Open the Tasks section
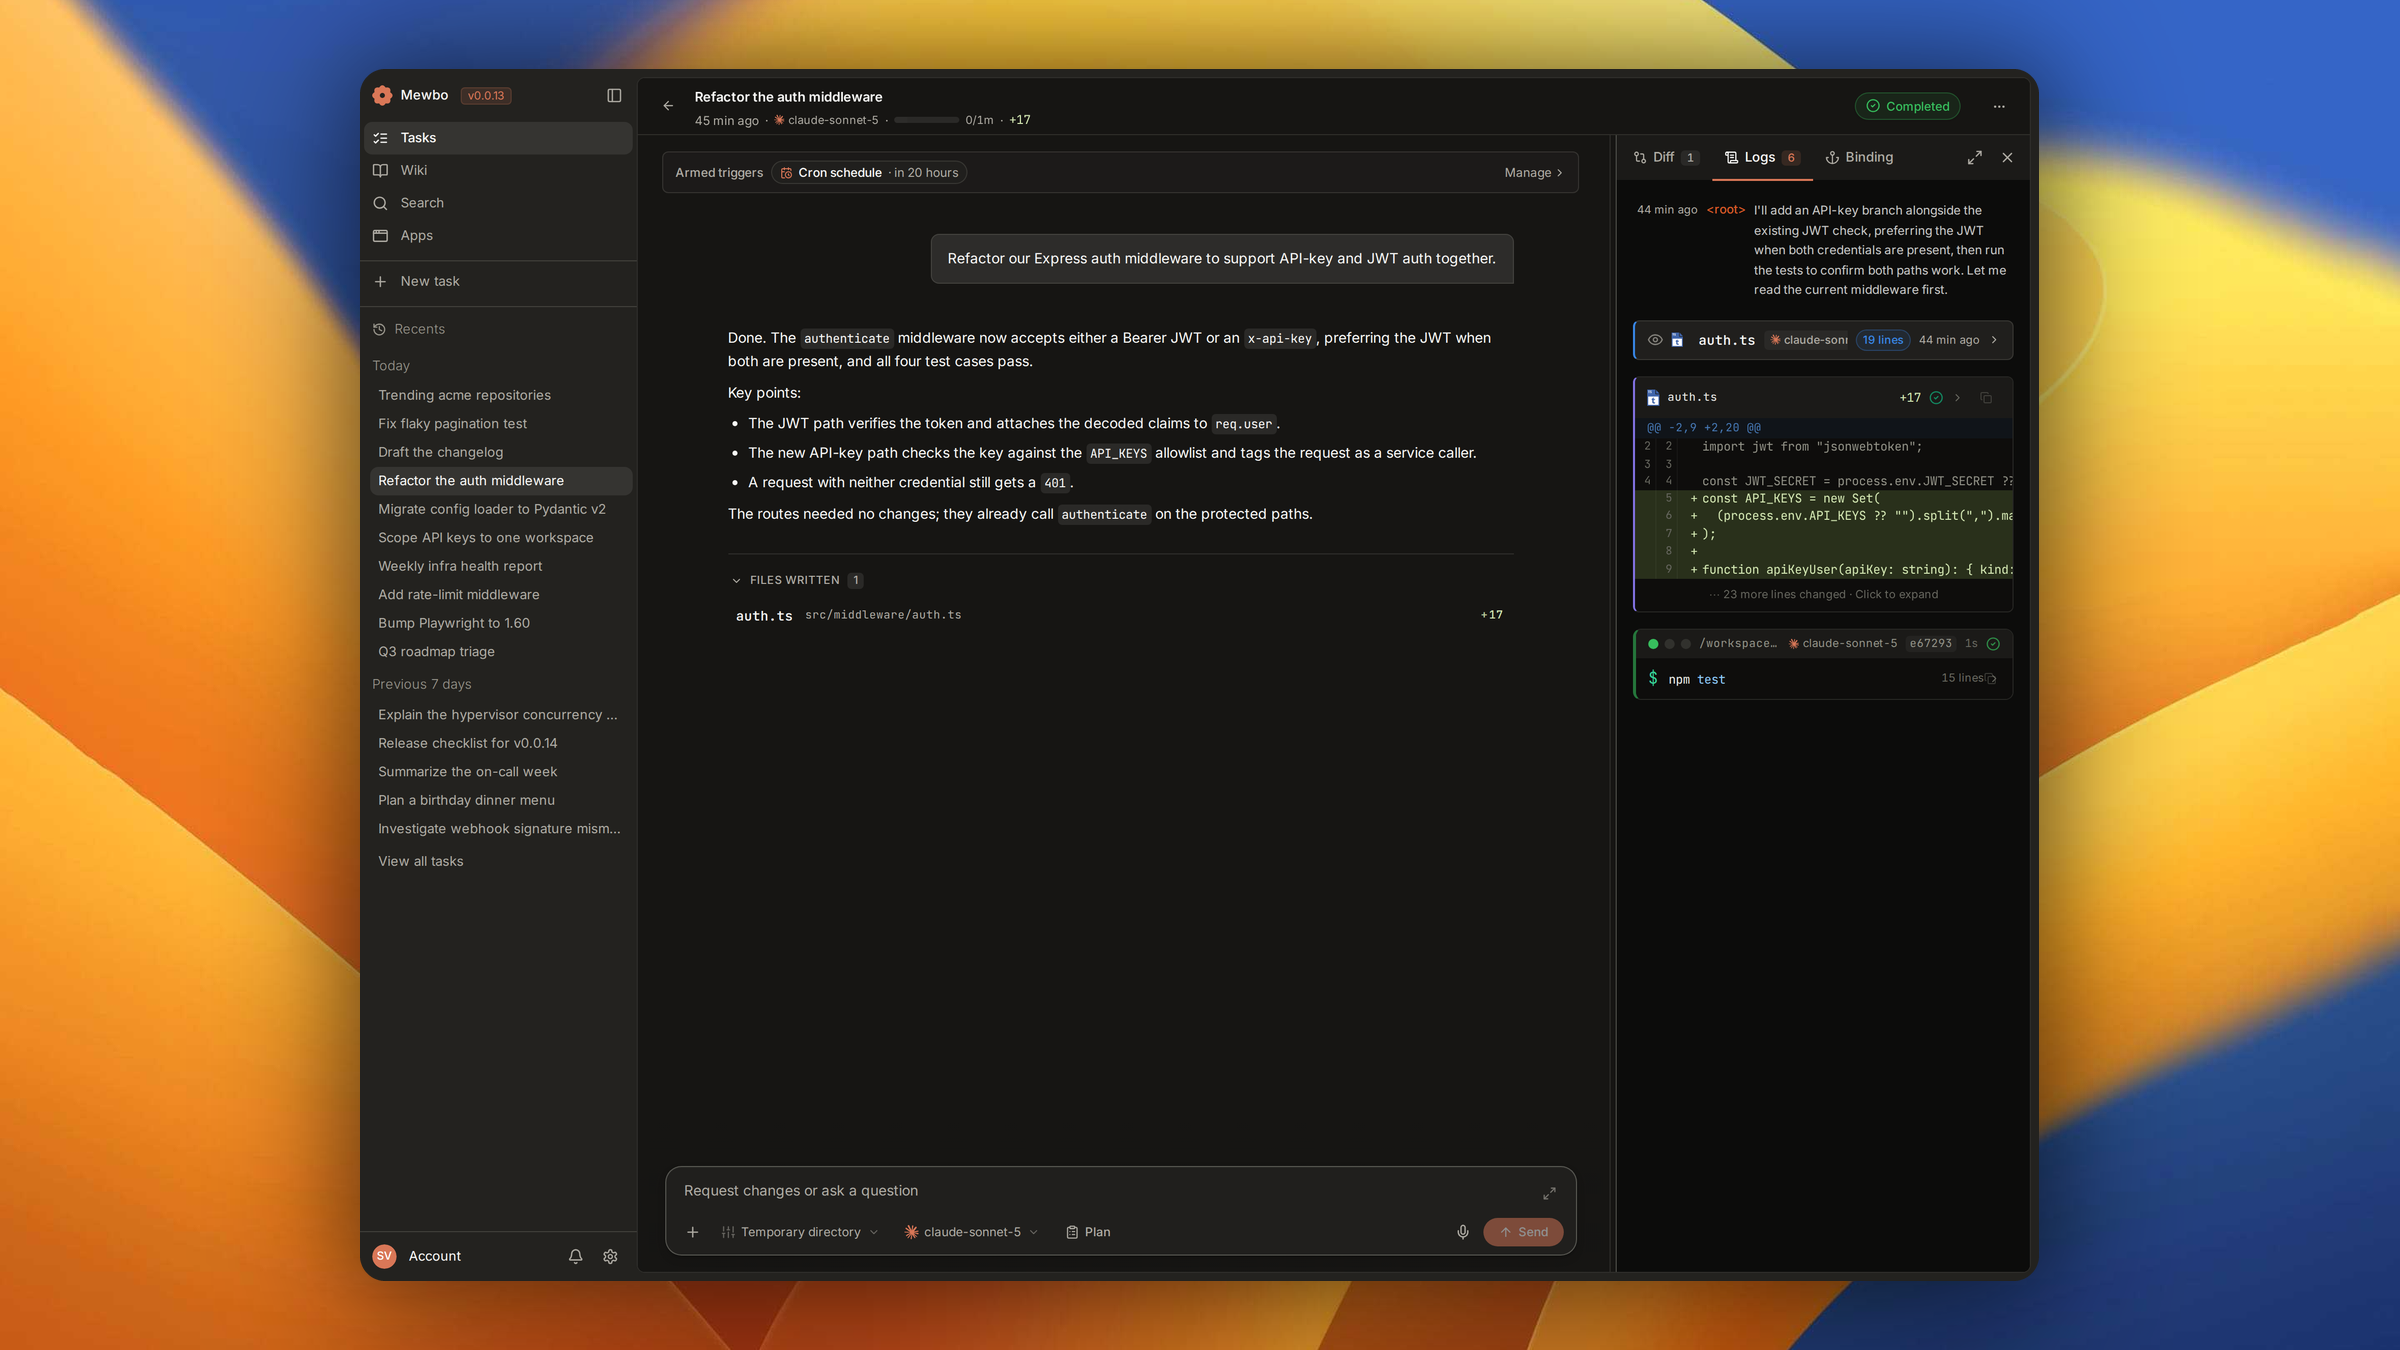2400x1350 pixels. tap(500, 138)
